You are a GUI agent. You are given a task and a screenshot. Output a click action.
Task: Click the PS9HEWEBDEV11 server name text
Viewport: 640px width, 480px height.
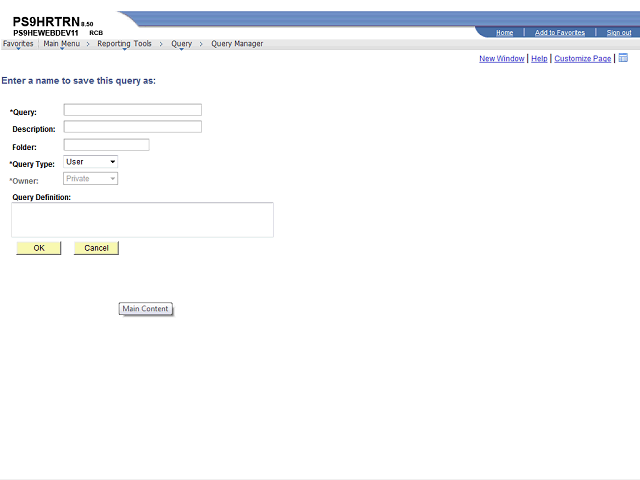(x=46, y=33)
